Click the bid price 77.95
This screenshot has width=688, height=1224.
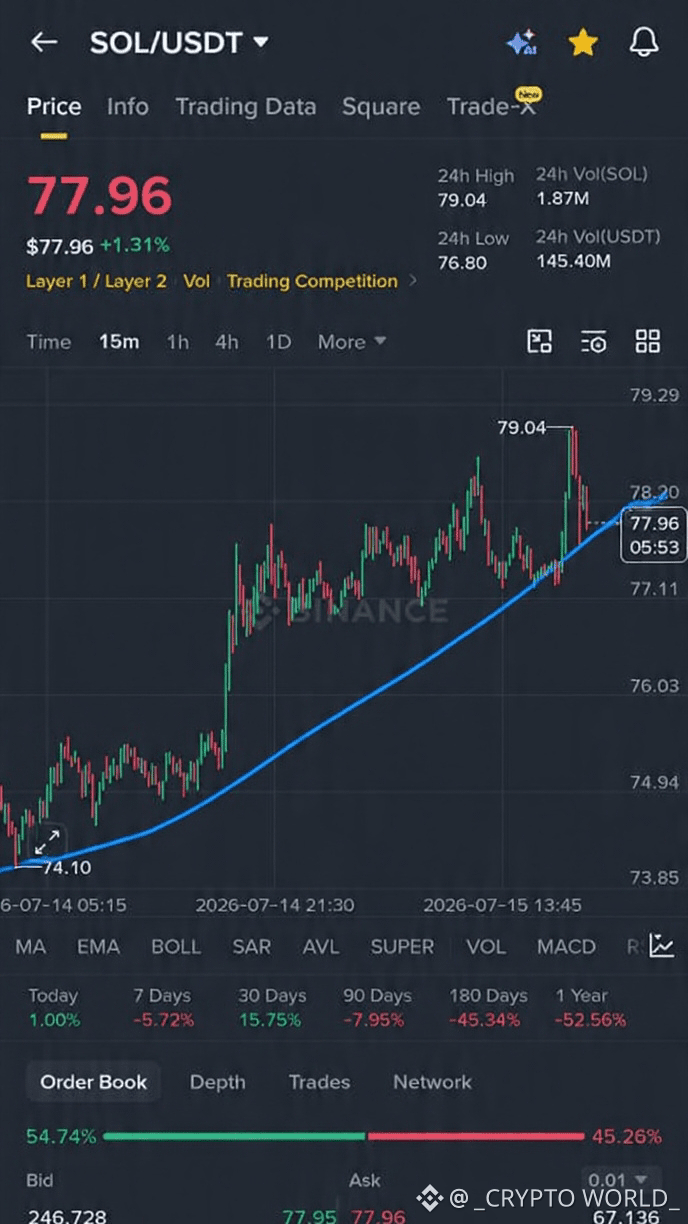coord(309,1216)
